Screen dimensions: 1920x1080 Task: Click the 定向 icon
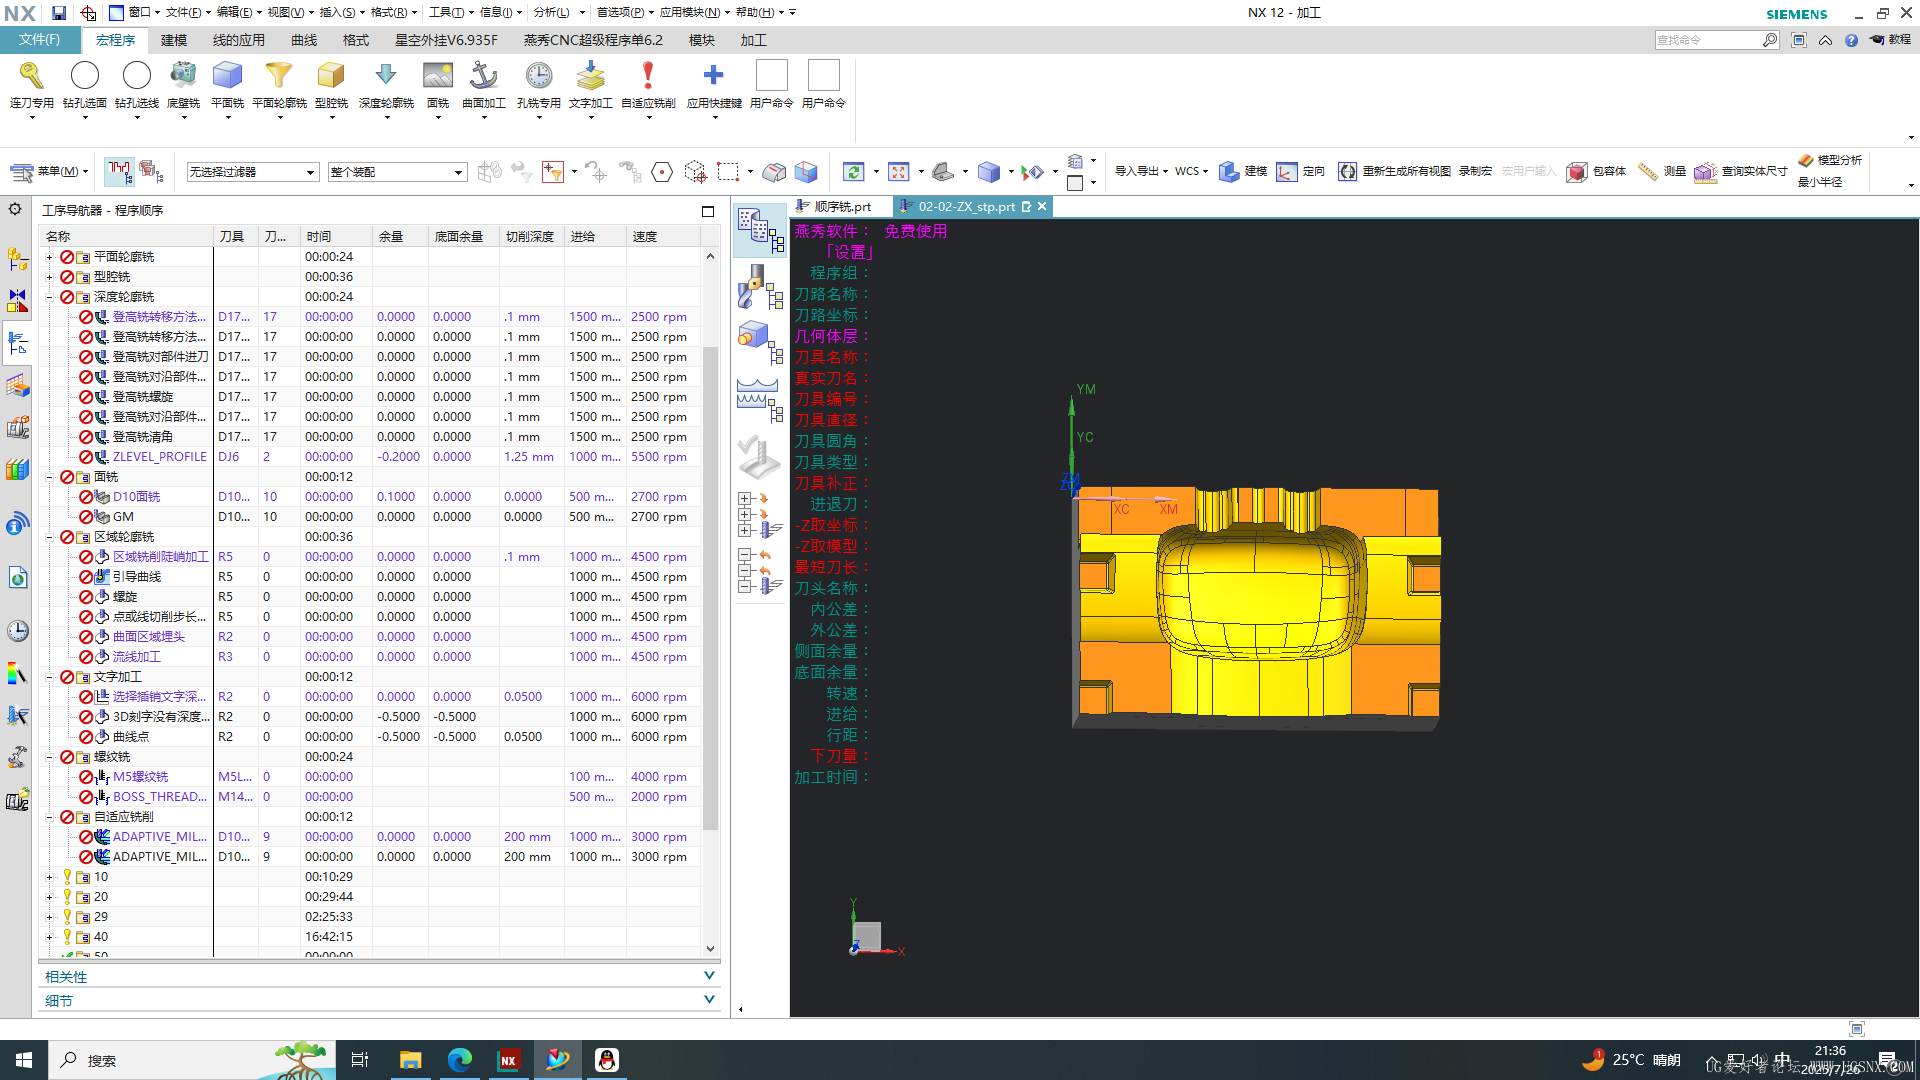click(1287, 172)
